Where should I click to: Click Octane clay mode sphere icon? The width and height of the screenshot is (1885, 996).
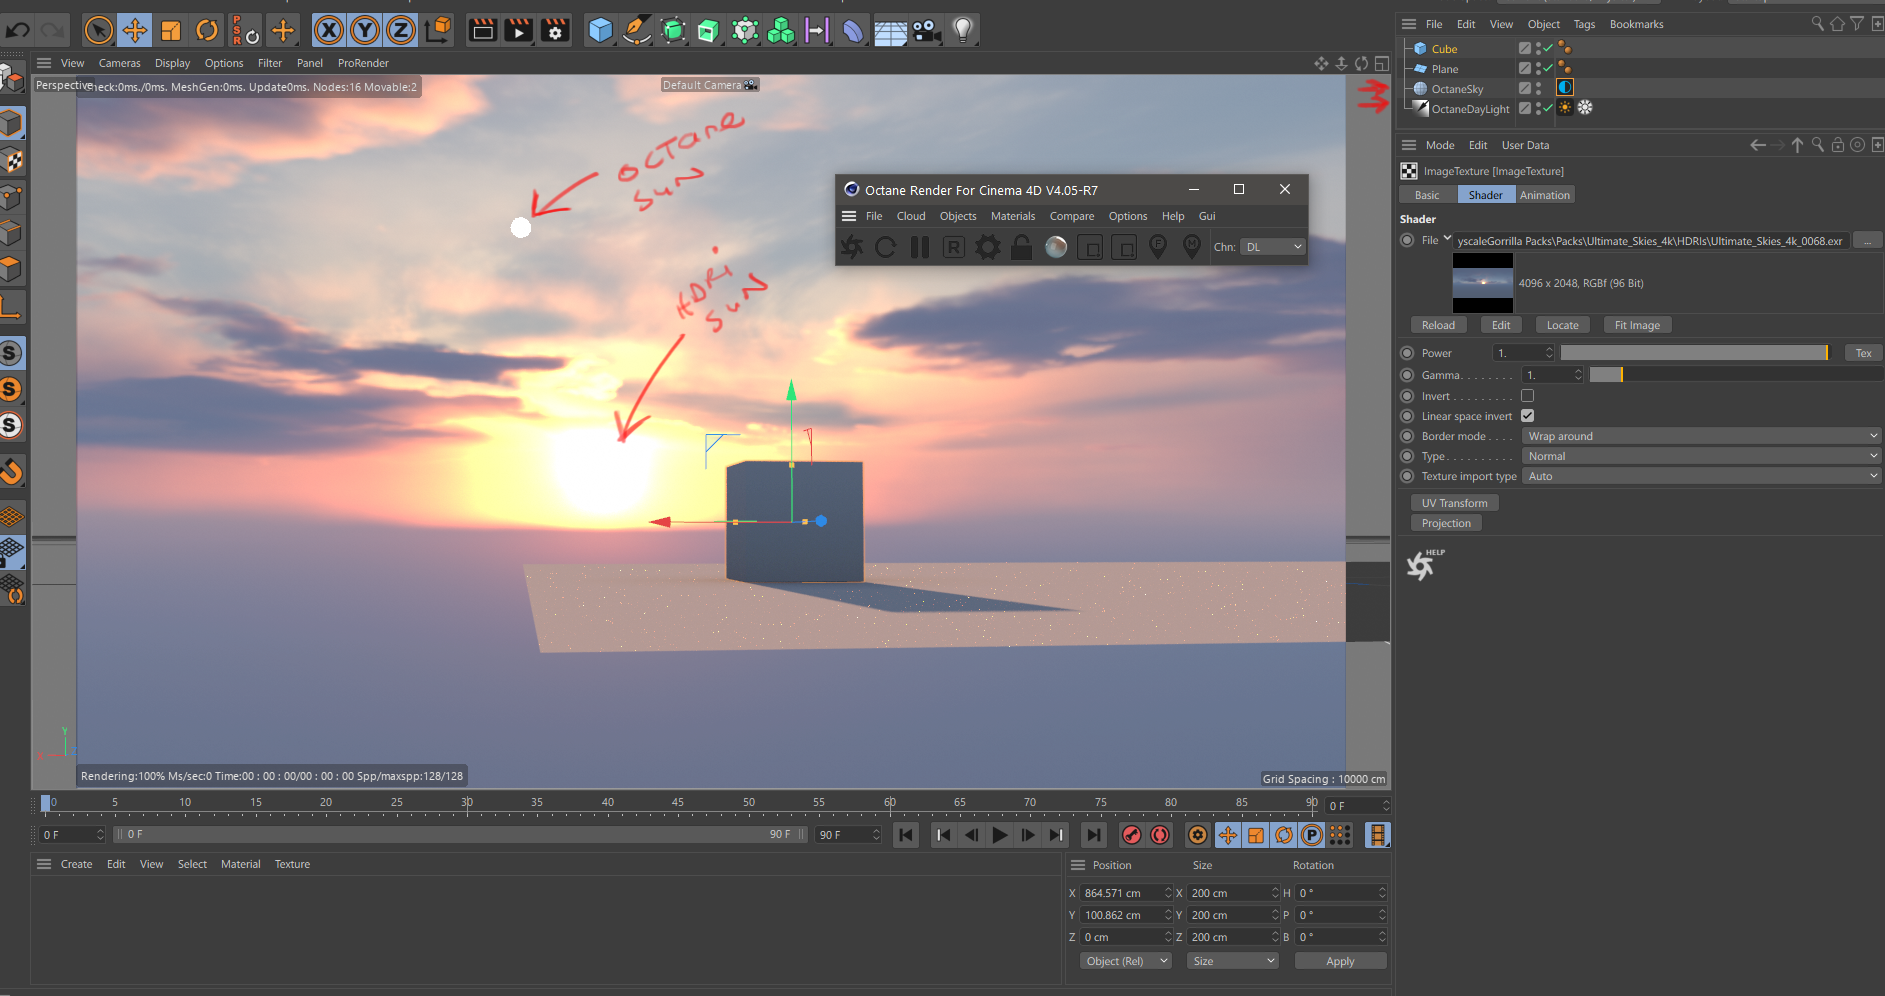[x=1056, y=247]
